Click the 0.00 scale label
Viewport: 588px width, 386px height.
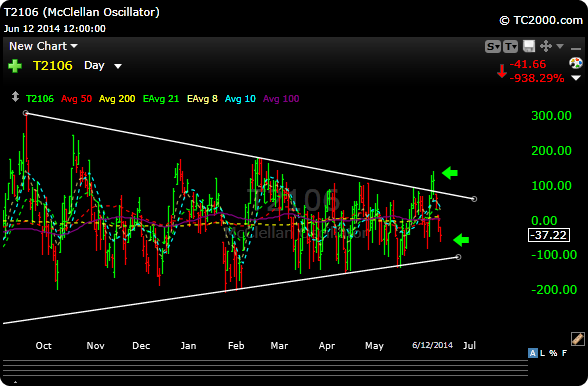pos(544,220)
